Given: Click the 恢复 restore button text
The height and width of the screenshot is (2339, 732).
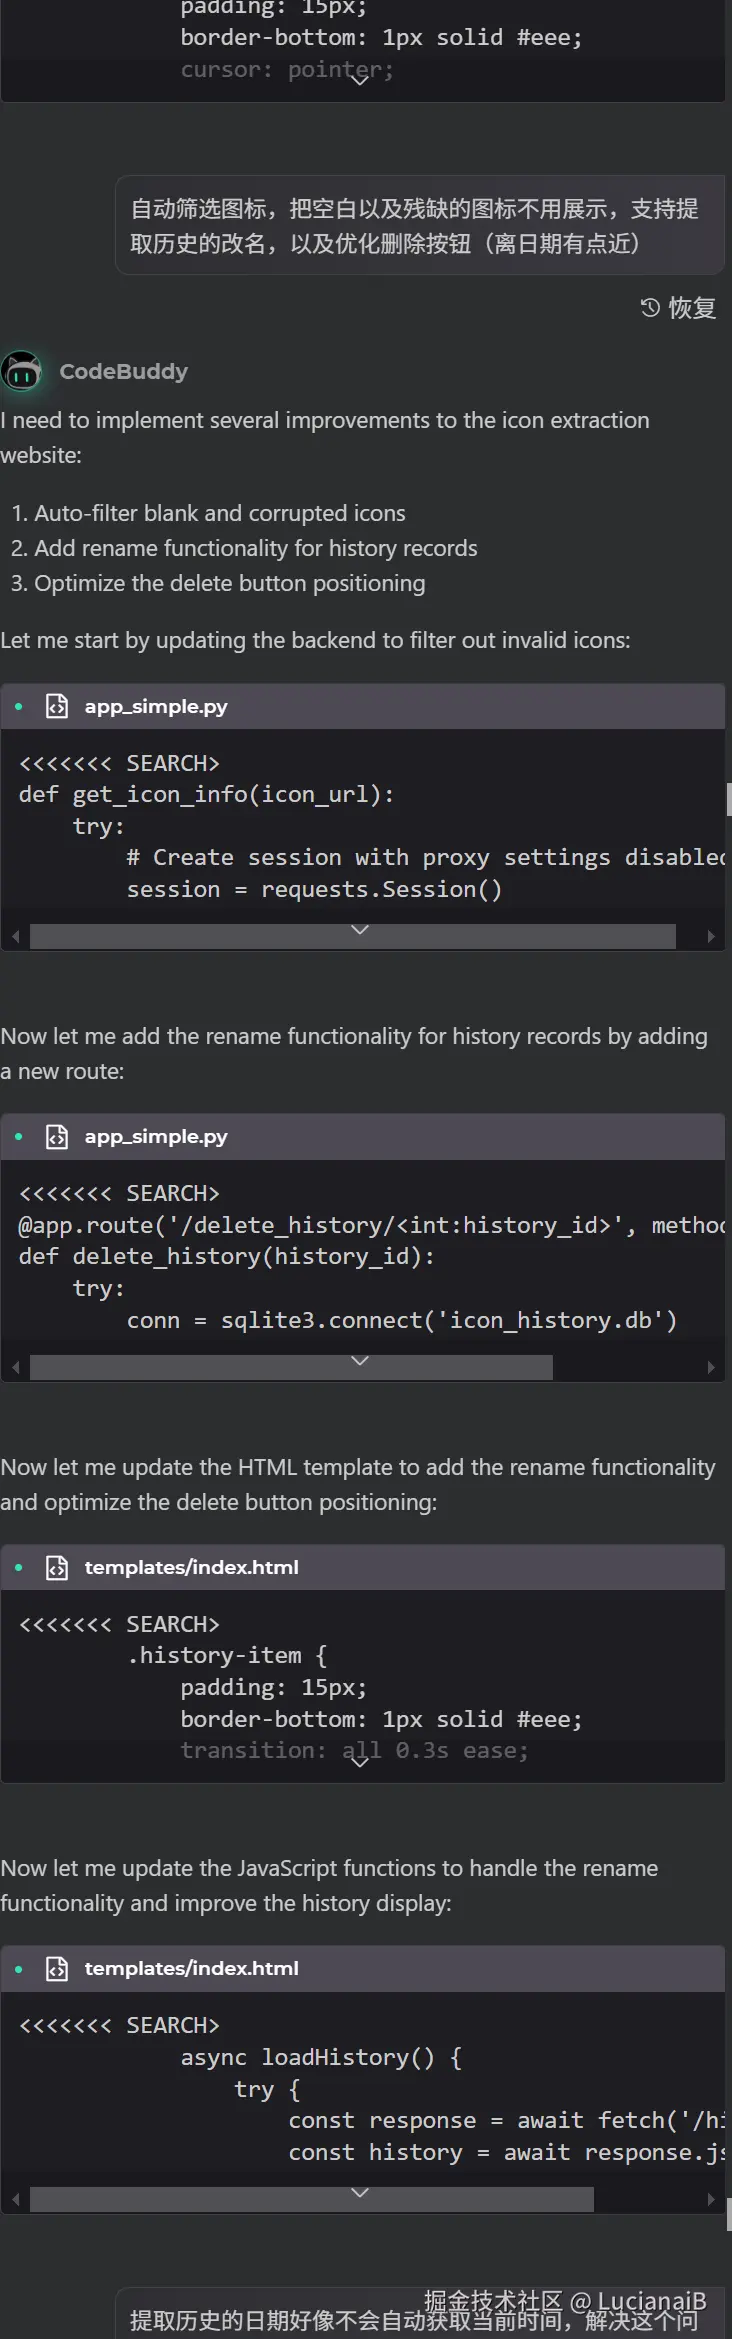Looking at the screenshot, I should pos(692,308).
